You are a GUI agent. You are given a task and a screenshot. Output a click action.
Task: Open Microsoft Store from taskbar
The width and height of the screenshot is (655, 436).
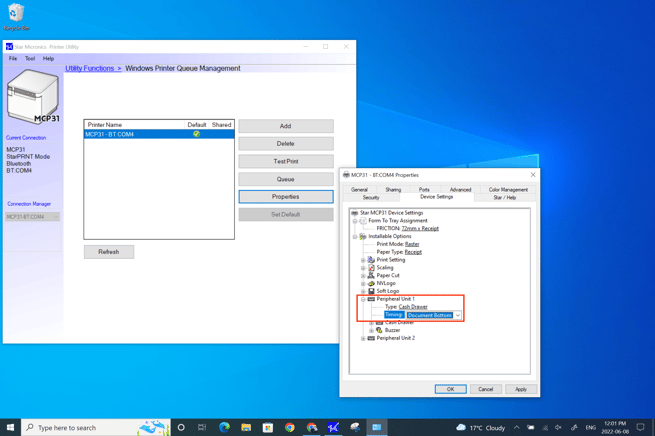point(268,427)
